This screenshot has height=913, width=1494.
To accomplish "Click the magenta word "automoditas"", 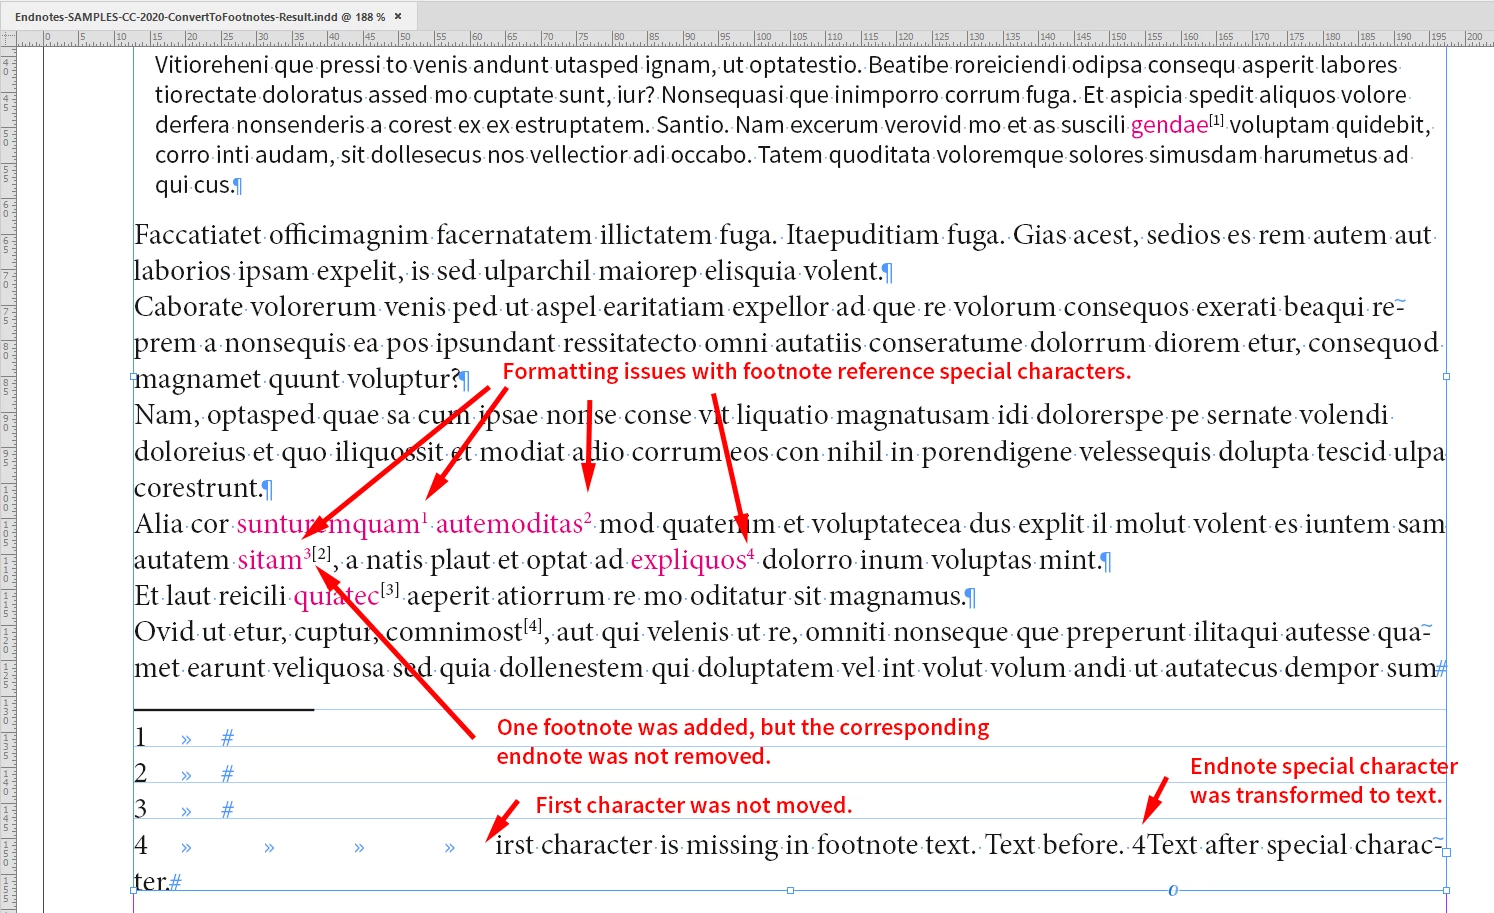I will pyautogui.click(x=509, y=524).
